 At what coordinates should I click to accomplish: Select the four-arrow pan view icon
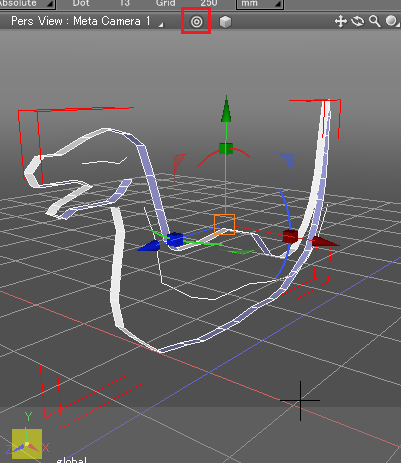(x=341, y=22)
